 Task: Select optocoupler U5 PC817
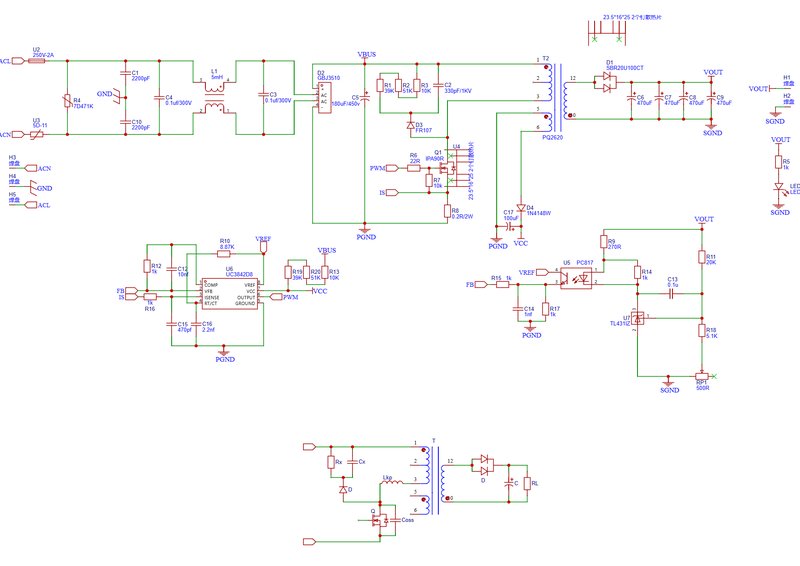click(576, 278)
